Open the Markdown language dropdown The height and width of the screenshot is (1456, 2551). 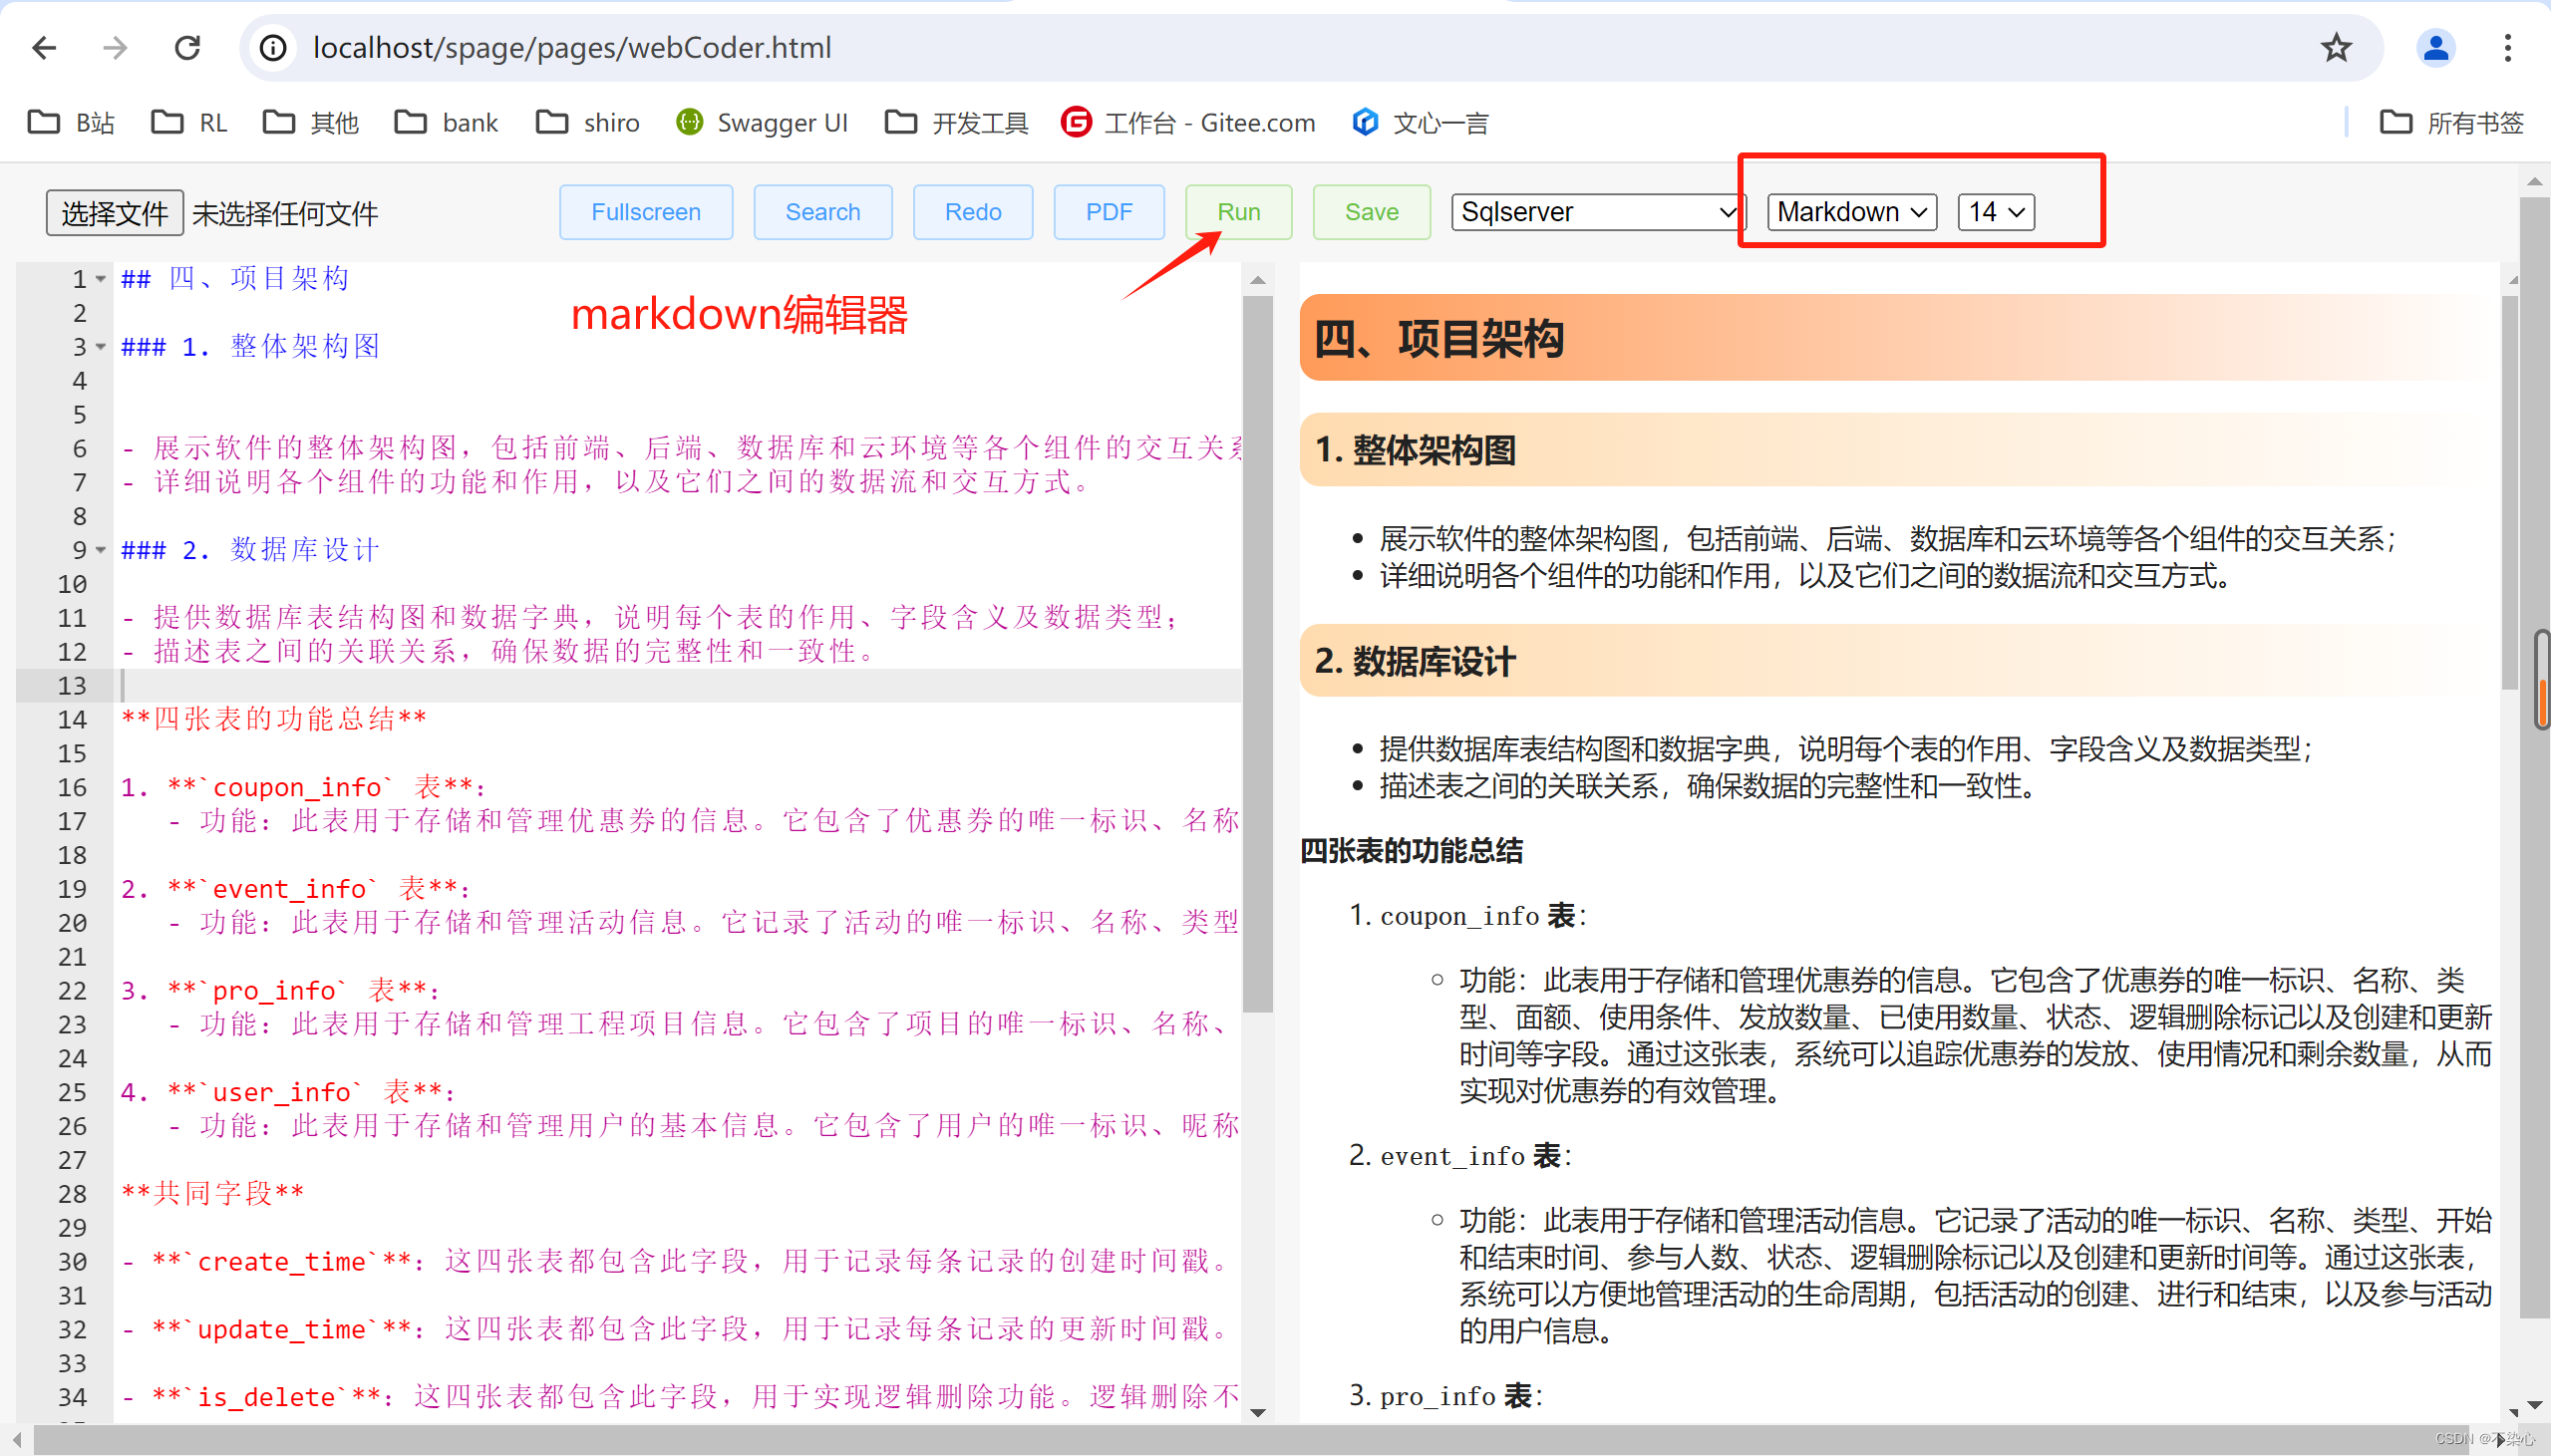tap(1852, 212)
